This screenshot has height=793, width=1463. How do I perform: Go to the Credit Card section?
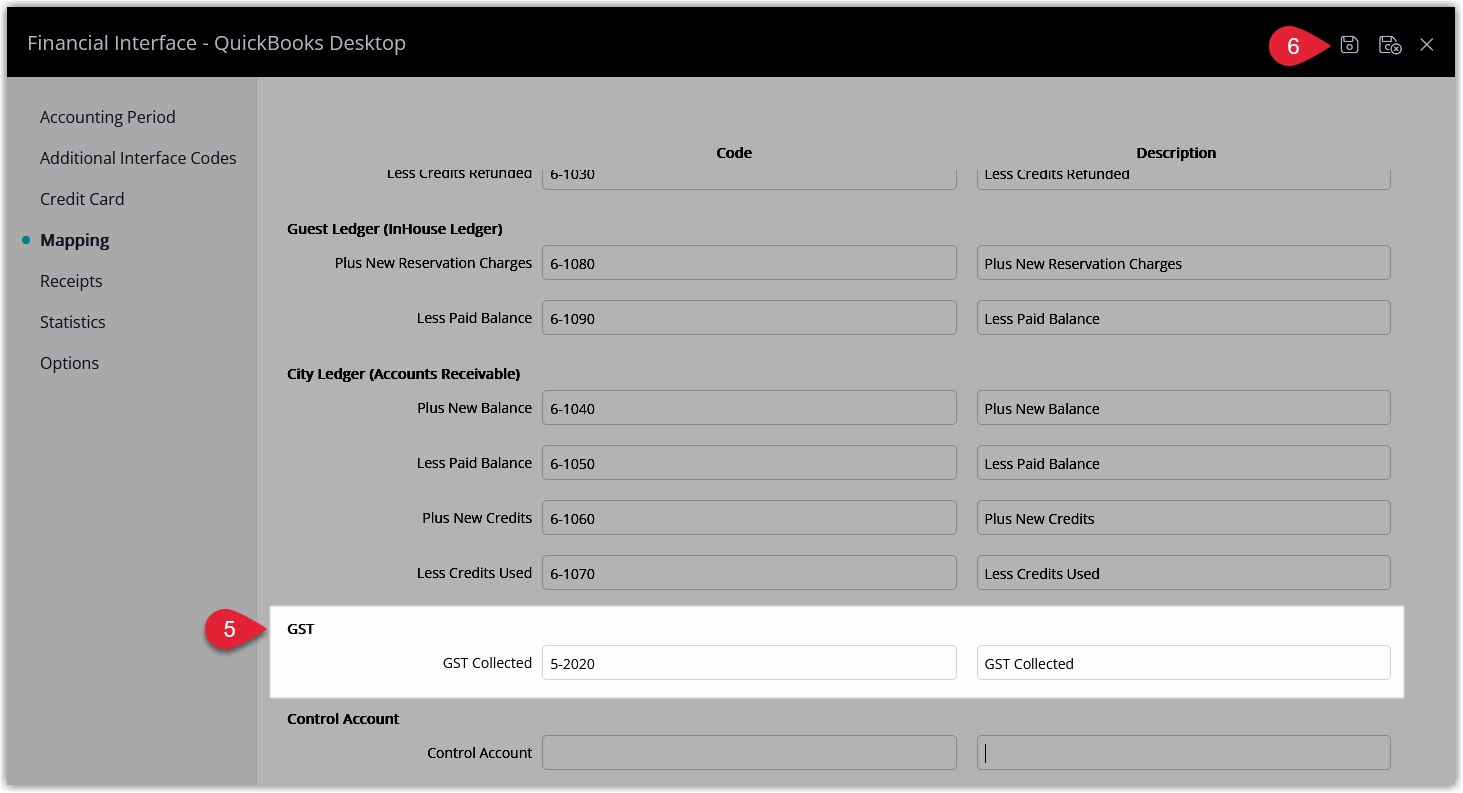click(x=82, y=199)
